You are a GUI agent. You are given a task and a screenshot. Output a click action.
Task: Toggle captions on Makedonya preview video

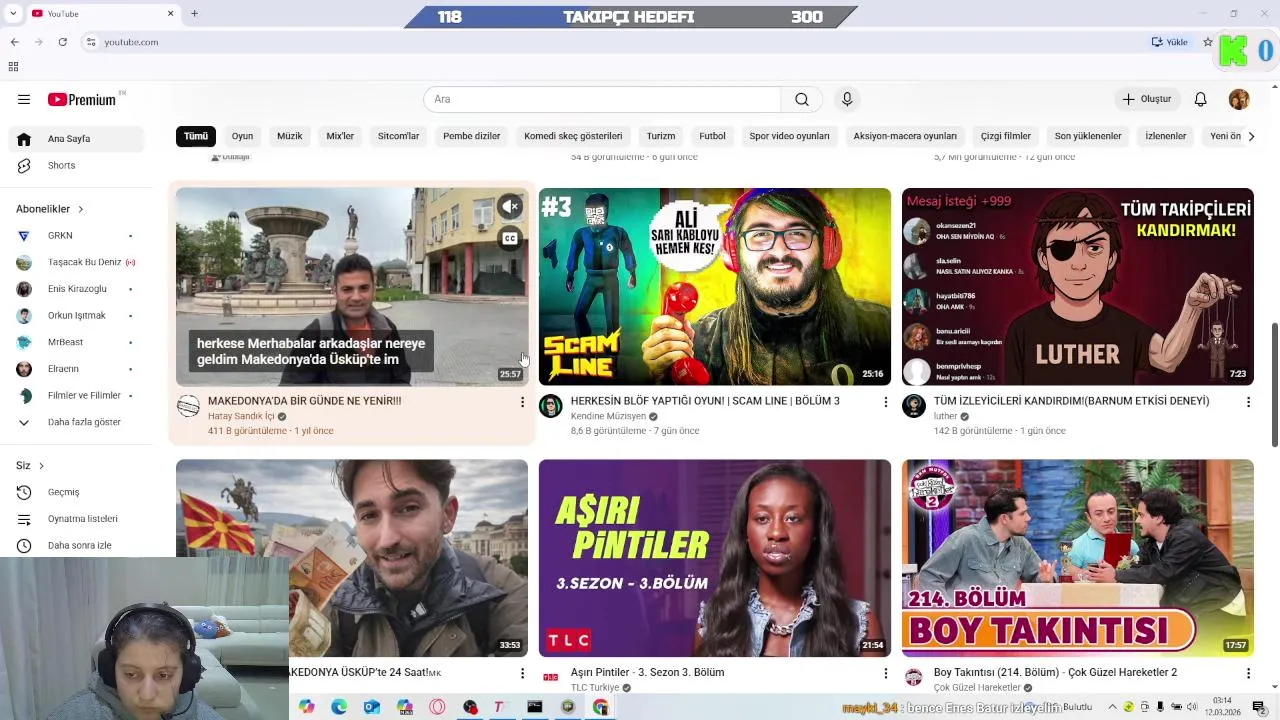click(x=510, y=239)
